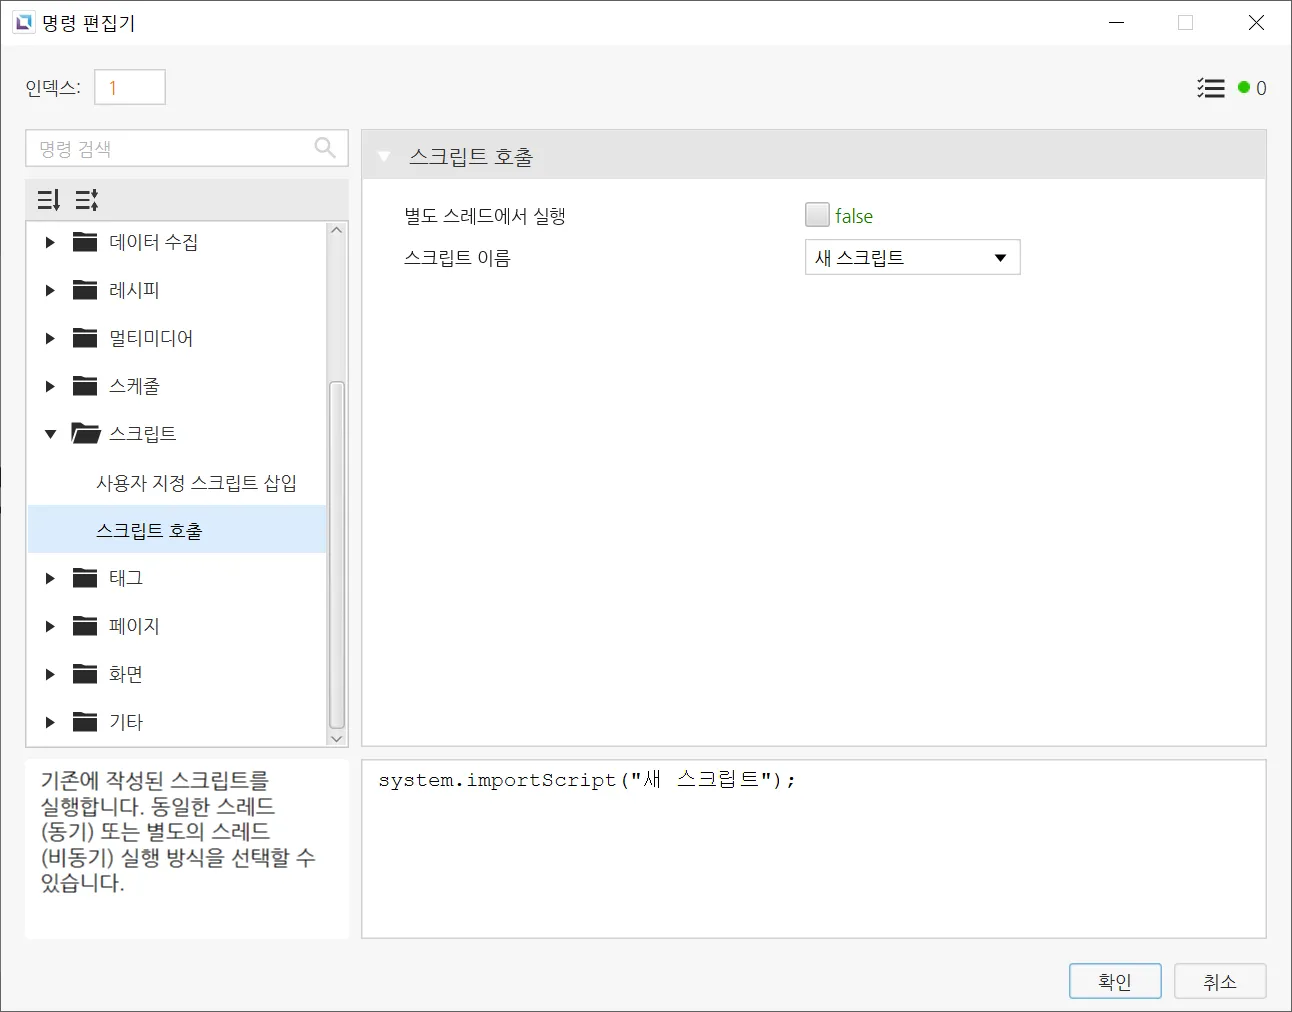Expand the 데이터 수집 tree node
This screenshot has height=1012, width=1292.
click(x=50, y=242)
